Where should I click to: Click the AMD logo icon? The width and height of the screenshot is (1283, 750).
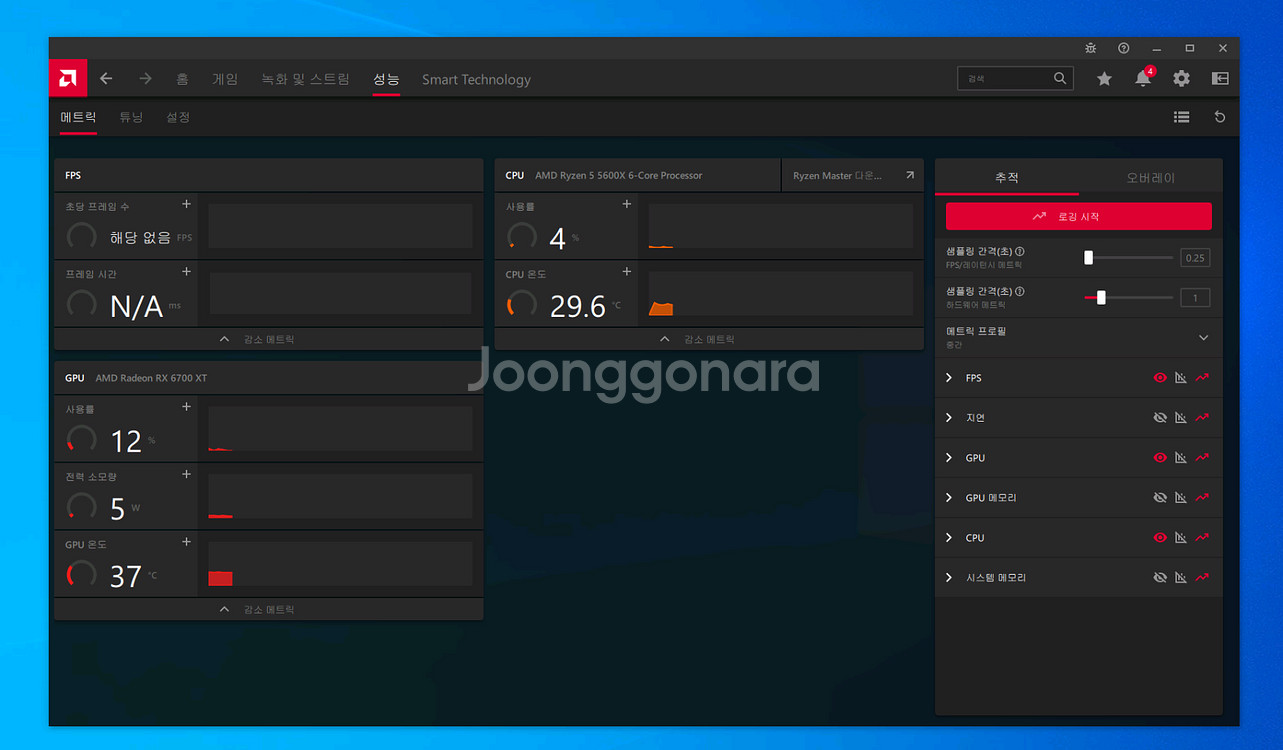[68, 78]
